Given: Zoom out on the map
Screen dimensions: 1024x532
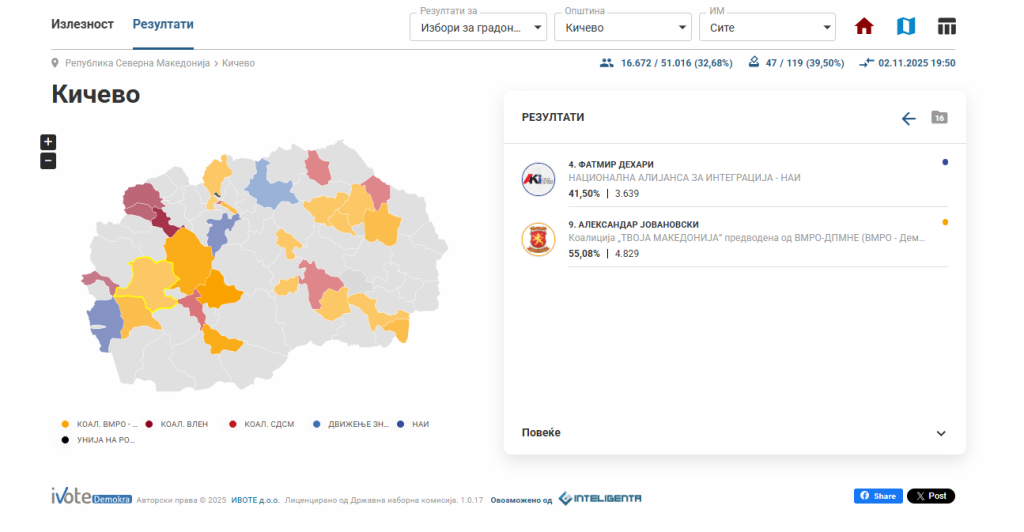Looking at the screenshot, I should pos(48,161).
